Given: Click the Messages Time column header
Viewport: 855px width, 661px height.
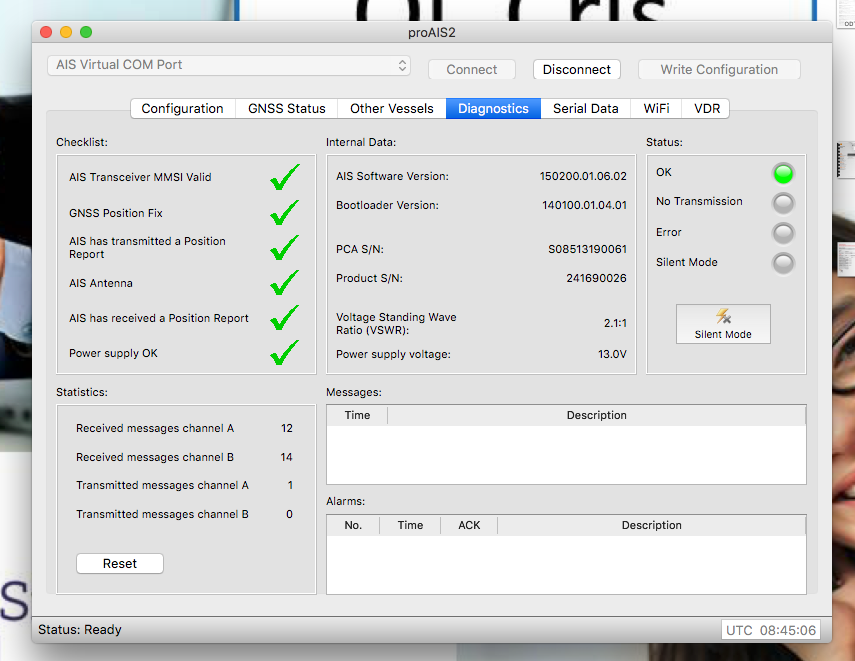Looking at the screenshot, I should click(x=357, y=415).
